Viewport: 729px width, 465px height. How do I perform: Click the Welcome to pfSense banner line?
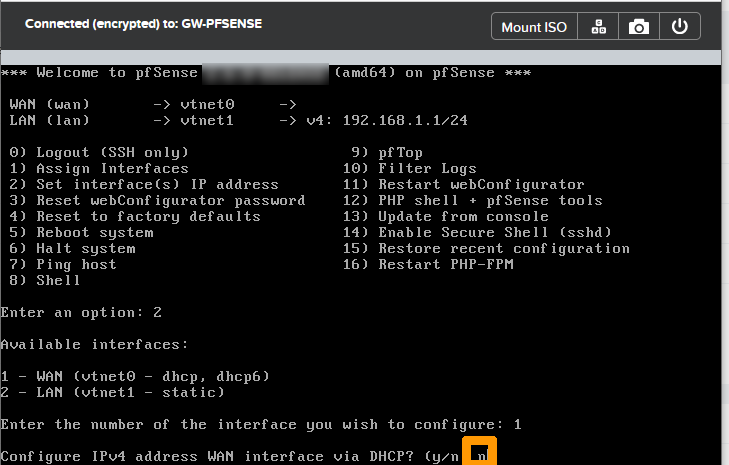pos(266,73)
